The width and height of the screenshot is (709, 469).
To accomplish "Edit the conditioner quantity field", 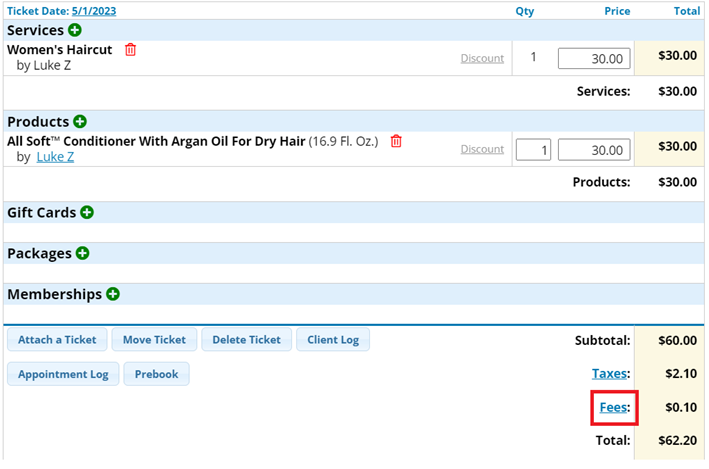I will click(533, 150).
